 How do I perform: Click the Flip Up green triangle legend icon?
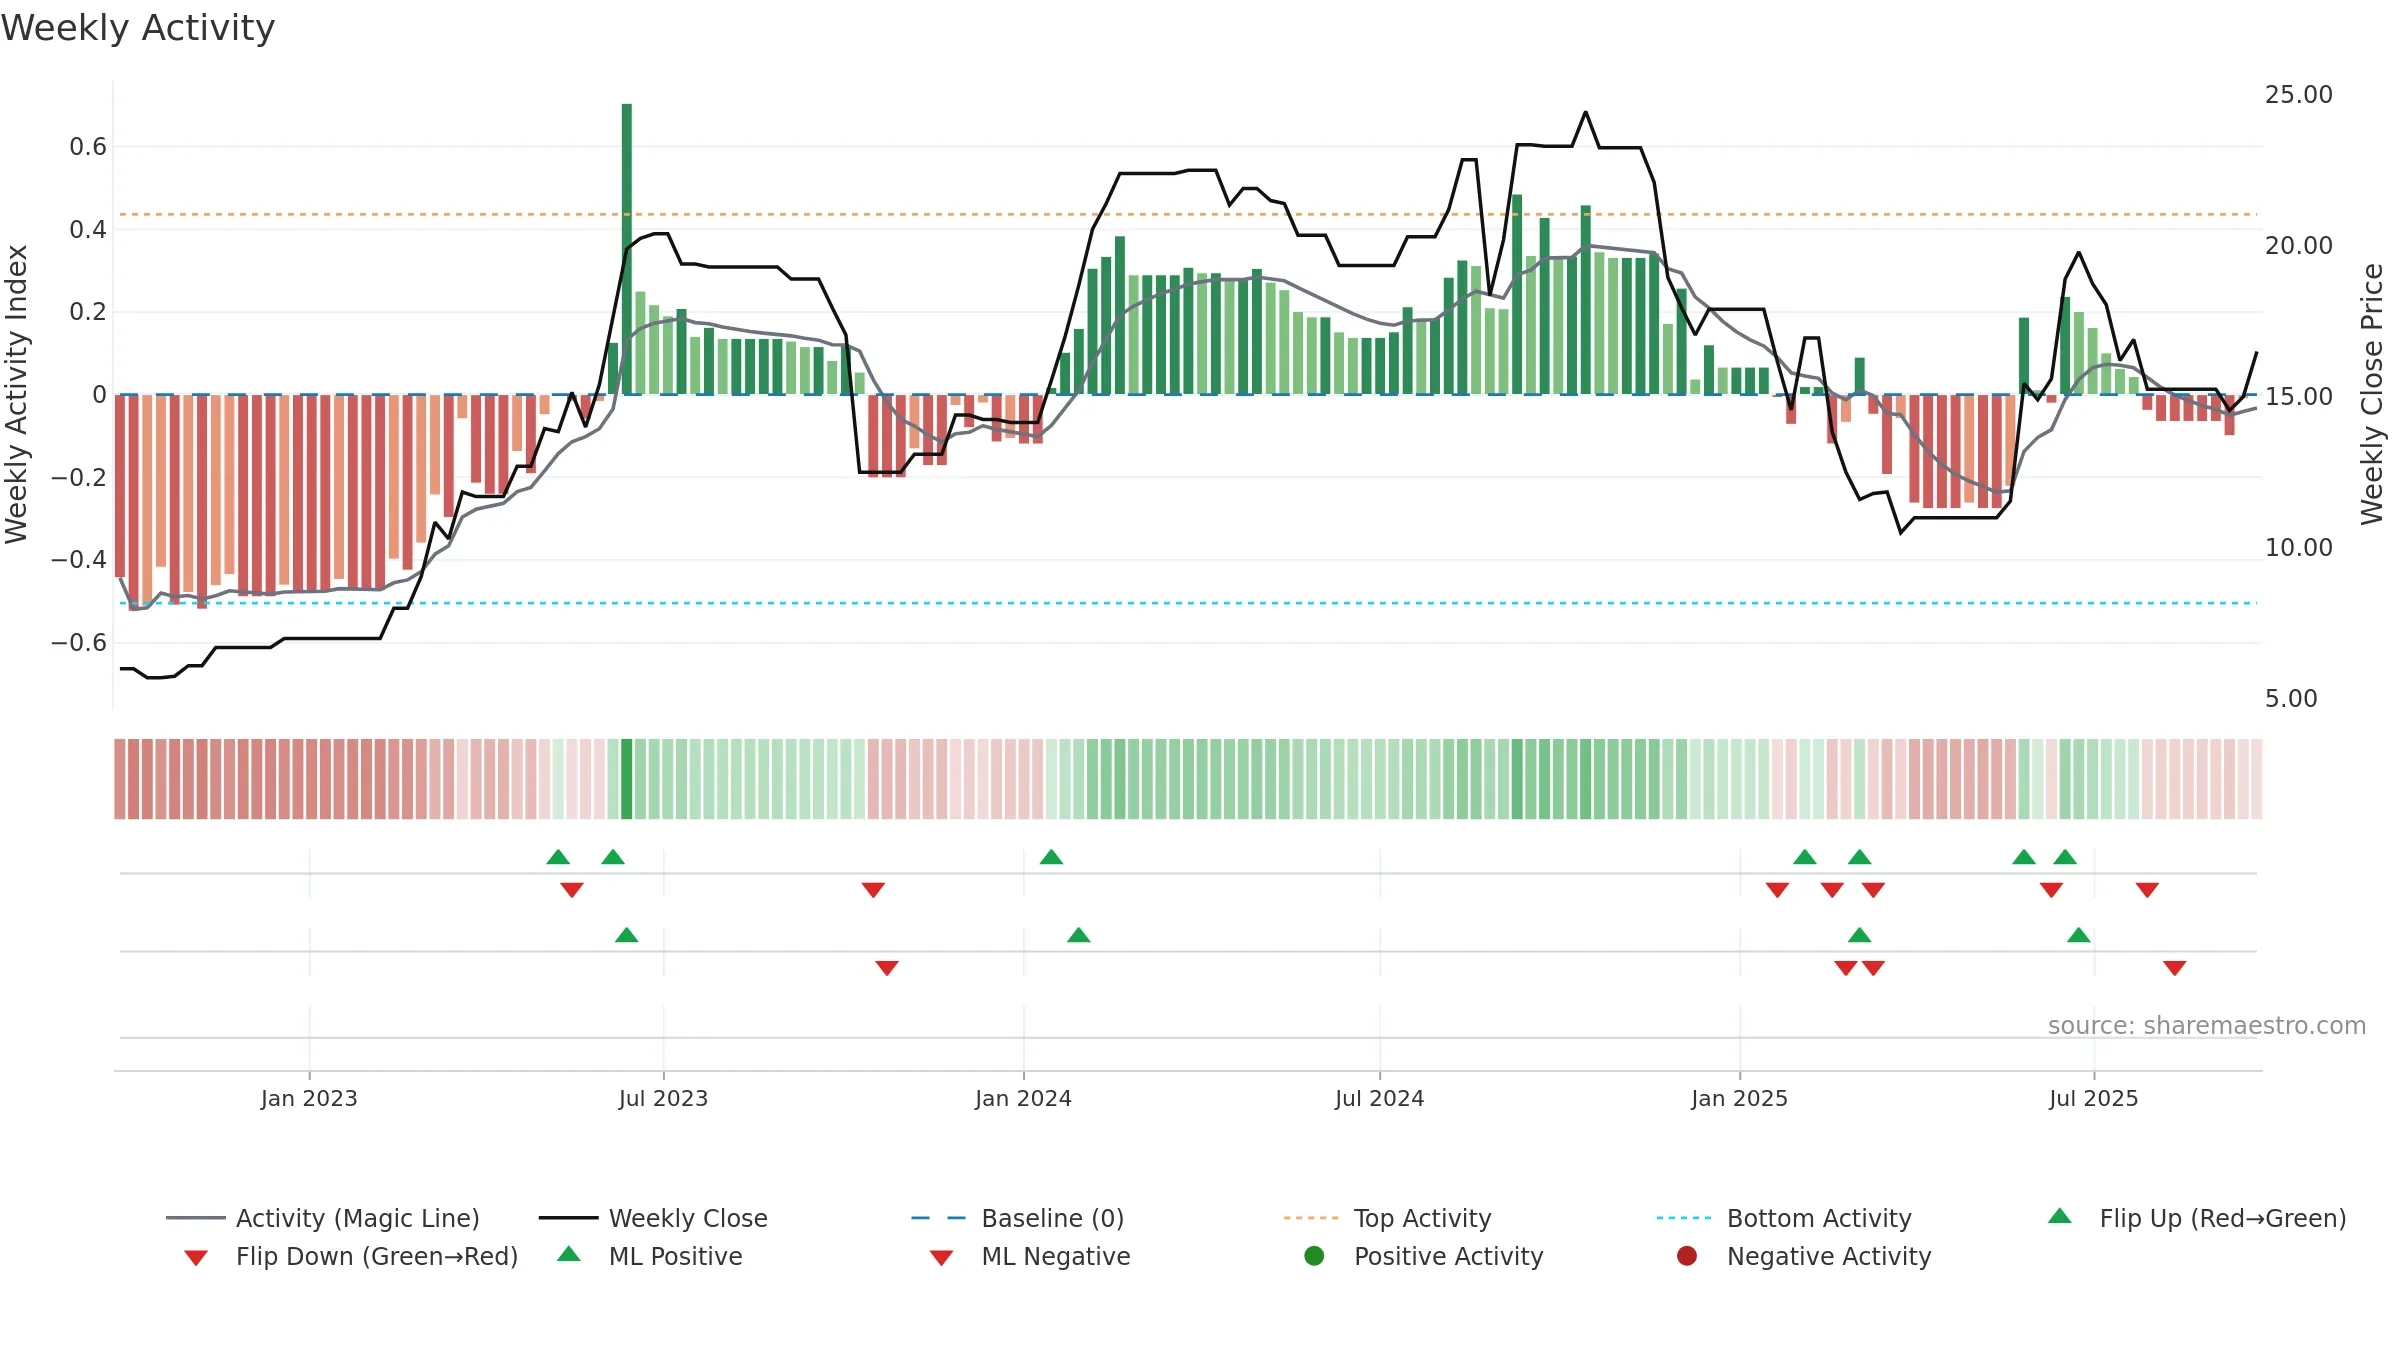pyautogui.click(x=2059, y=1216)
